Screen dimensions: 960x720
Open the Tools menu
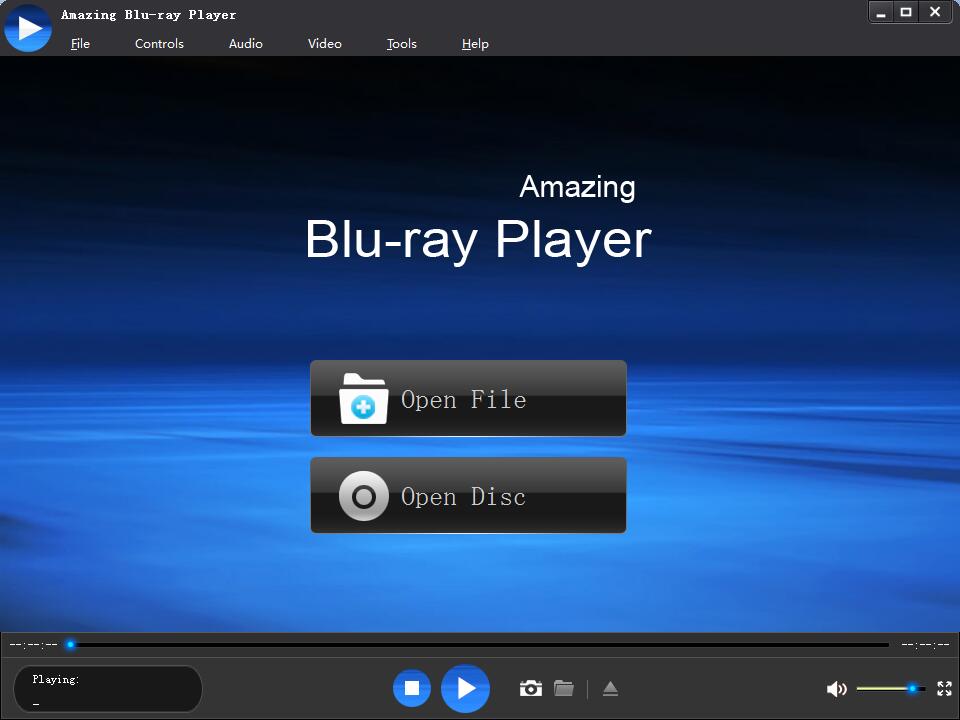(x=401, y=43)
